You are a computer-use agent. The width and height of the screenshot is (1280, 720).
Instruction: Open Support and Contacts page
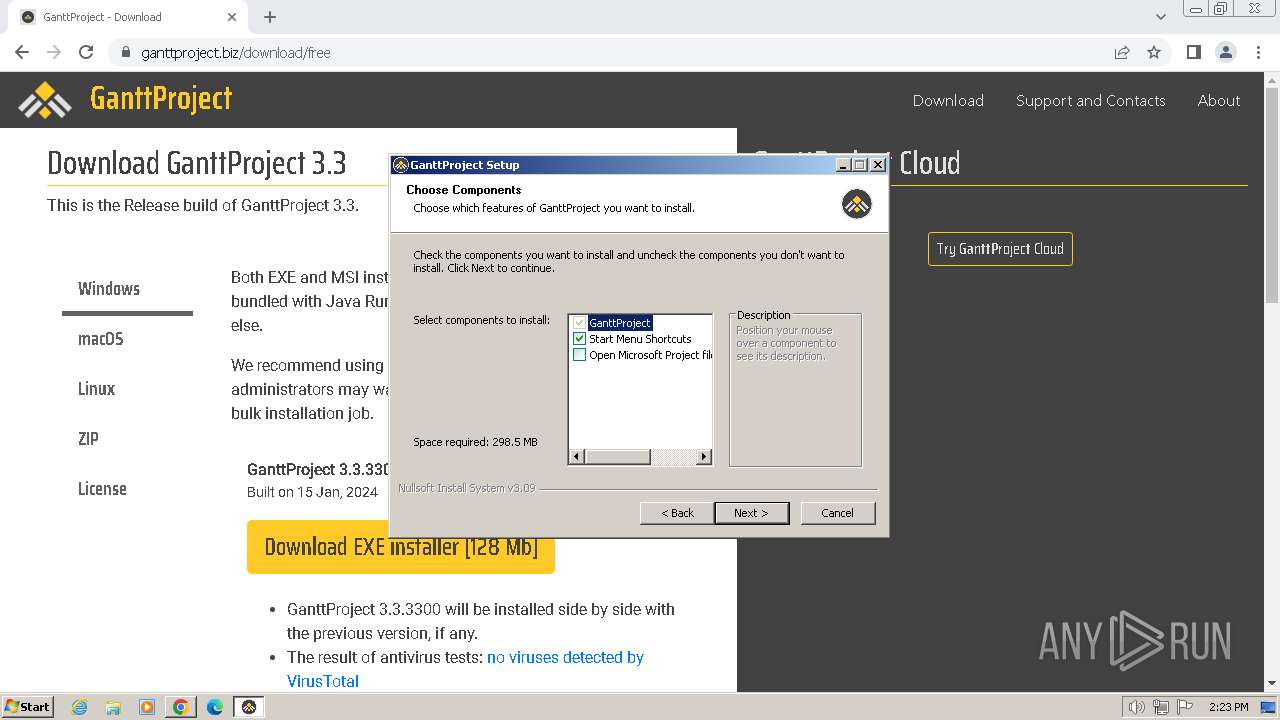point(1091,100)
